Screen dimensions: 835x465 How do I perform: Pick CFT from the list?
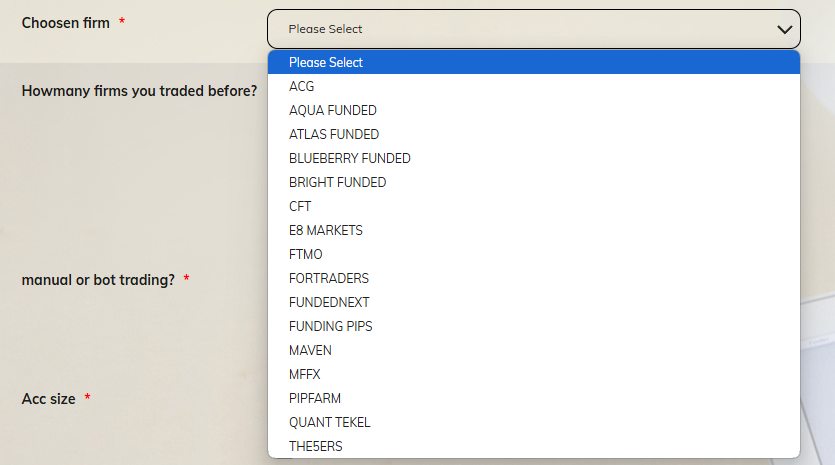pyautogui.click(x=534, y=206)
